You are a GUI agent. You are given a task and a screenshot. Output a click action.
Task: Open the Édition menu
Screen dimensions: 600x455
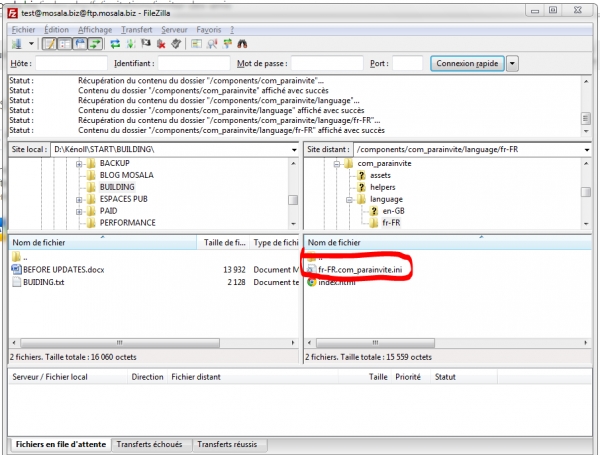[x=56, y=29]
